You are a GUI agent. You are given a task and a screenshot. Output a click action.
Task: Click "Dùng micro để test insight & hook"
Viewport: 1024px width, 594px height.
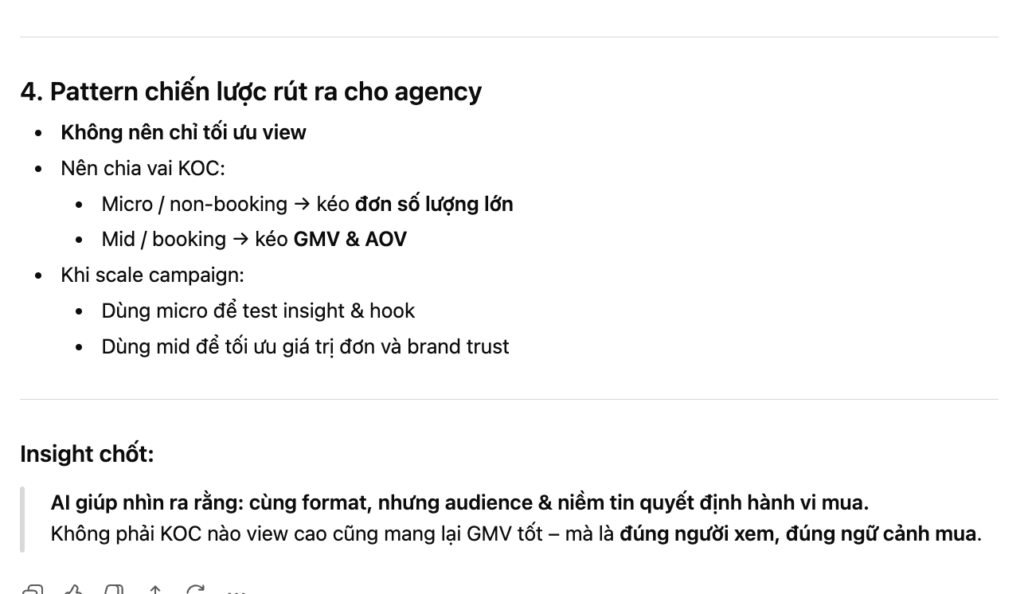[258, 311]
